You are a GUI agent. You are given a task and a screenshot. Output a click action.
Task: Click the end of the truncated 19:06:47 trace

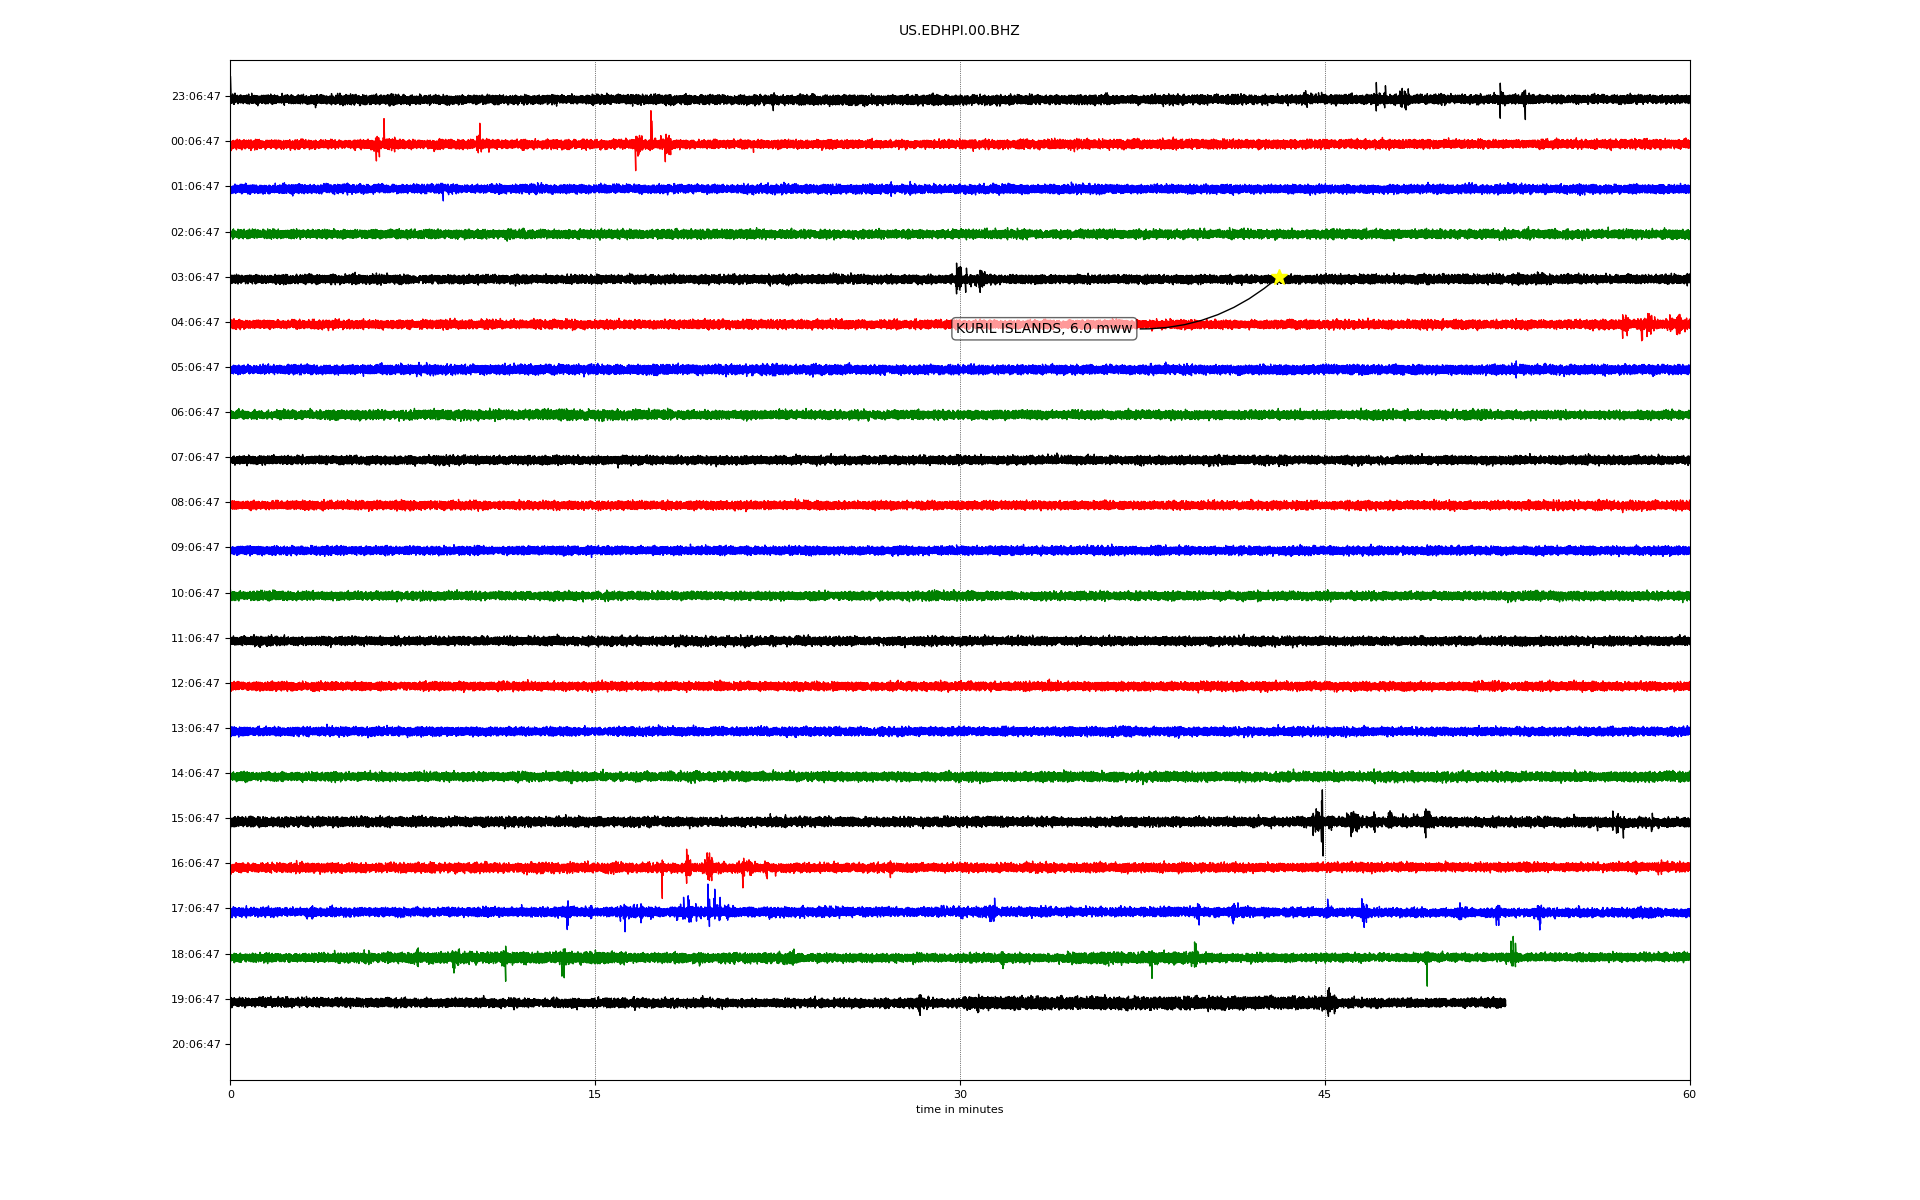(1504, 1002)
